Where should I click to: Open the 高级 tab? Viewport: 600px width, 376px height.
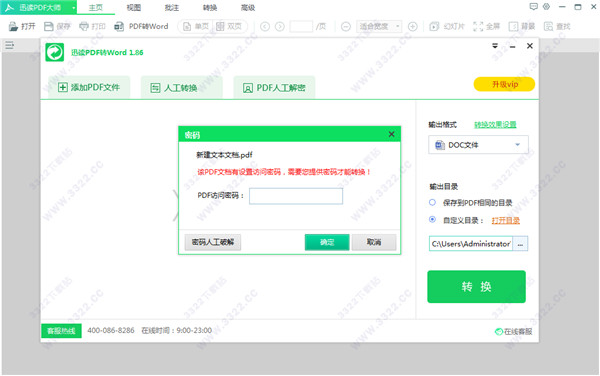pos(248,8)
